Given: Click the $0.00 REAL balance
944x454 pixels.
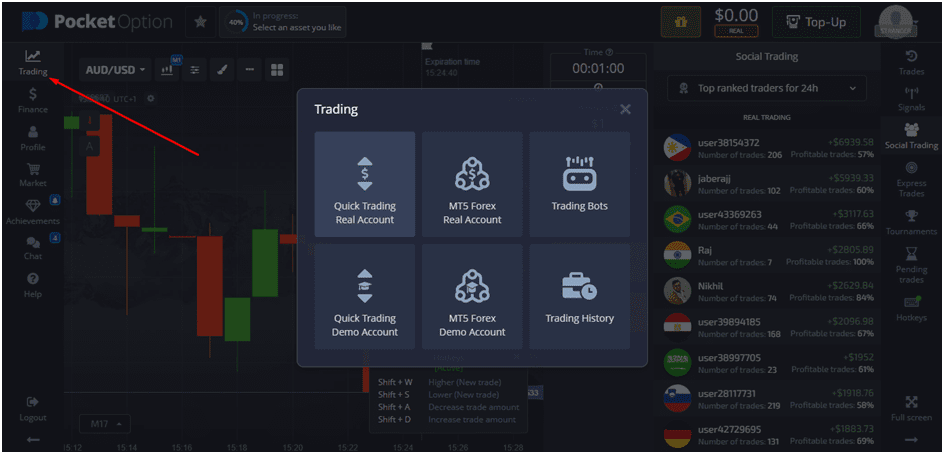Looking at the screenshot, I should pos(736,22).
